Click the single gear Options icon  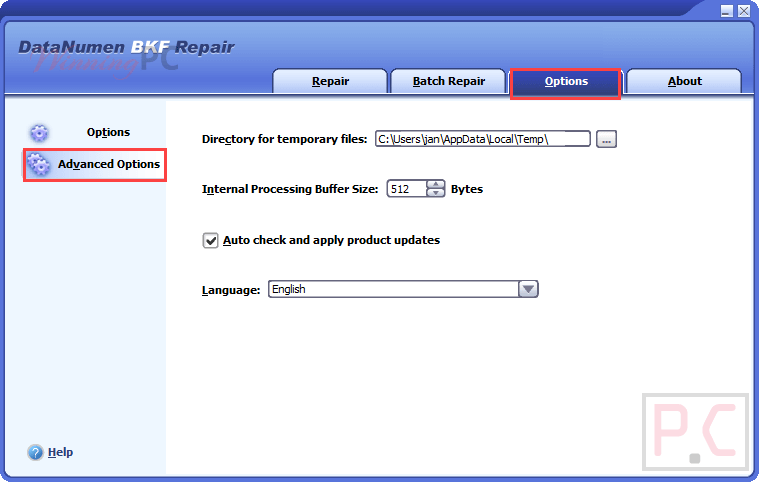pos(39,133)
